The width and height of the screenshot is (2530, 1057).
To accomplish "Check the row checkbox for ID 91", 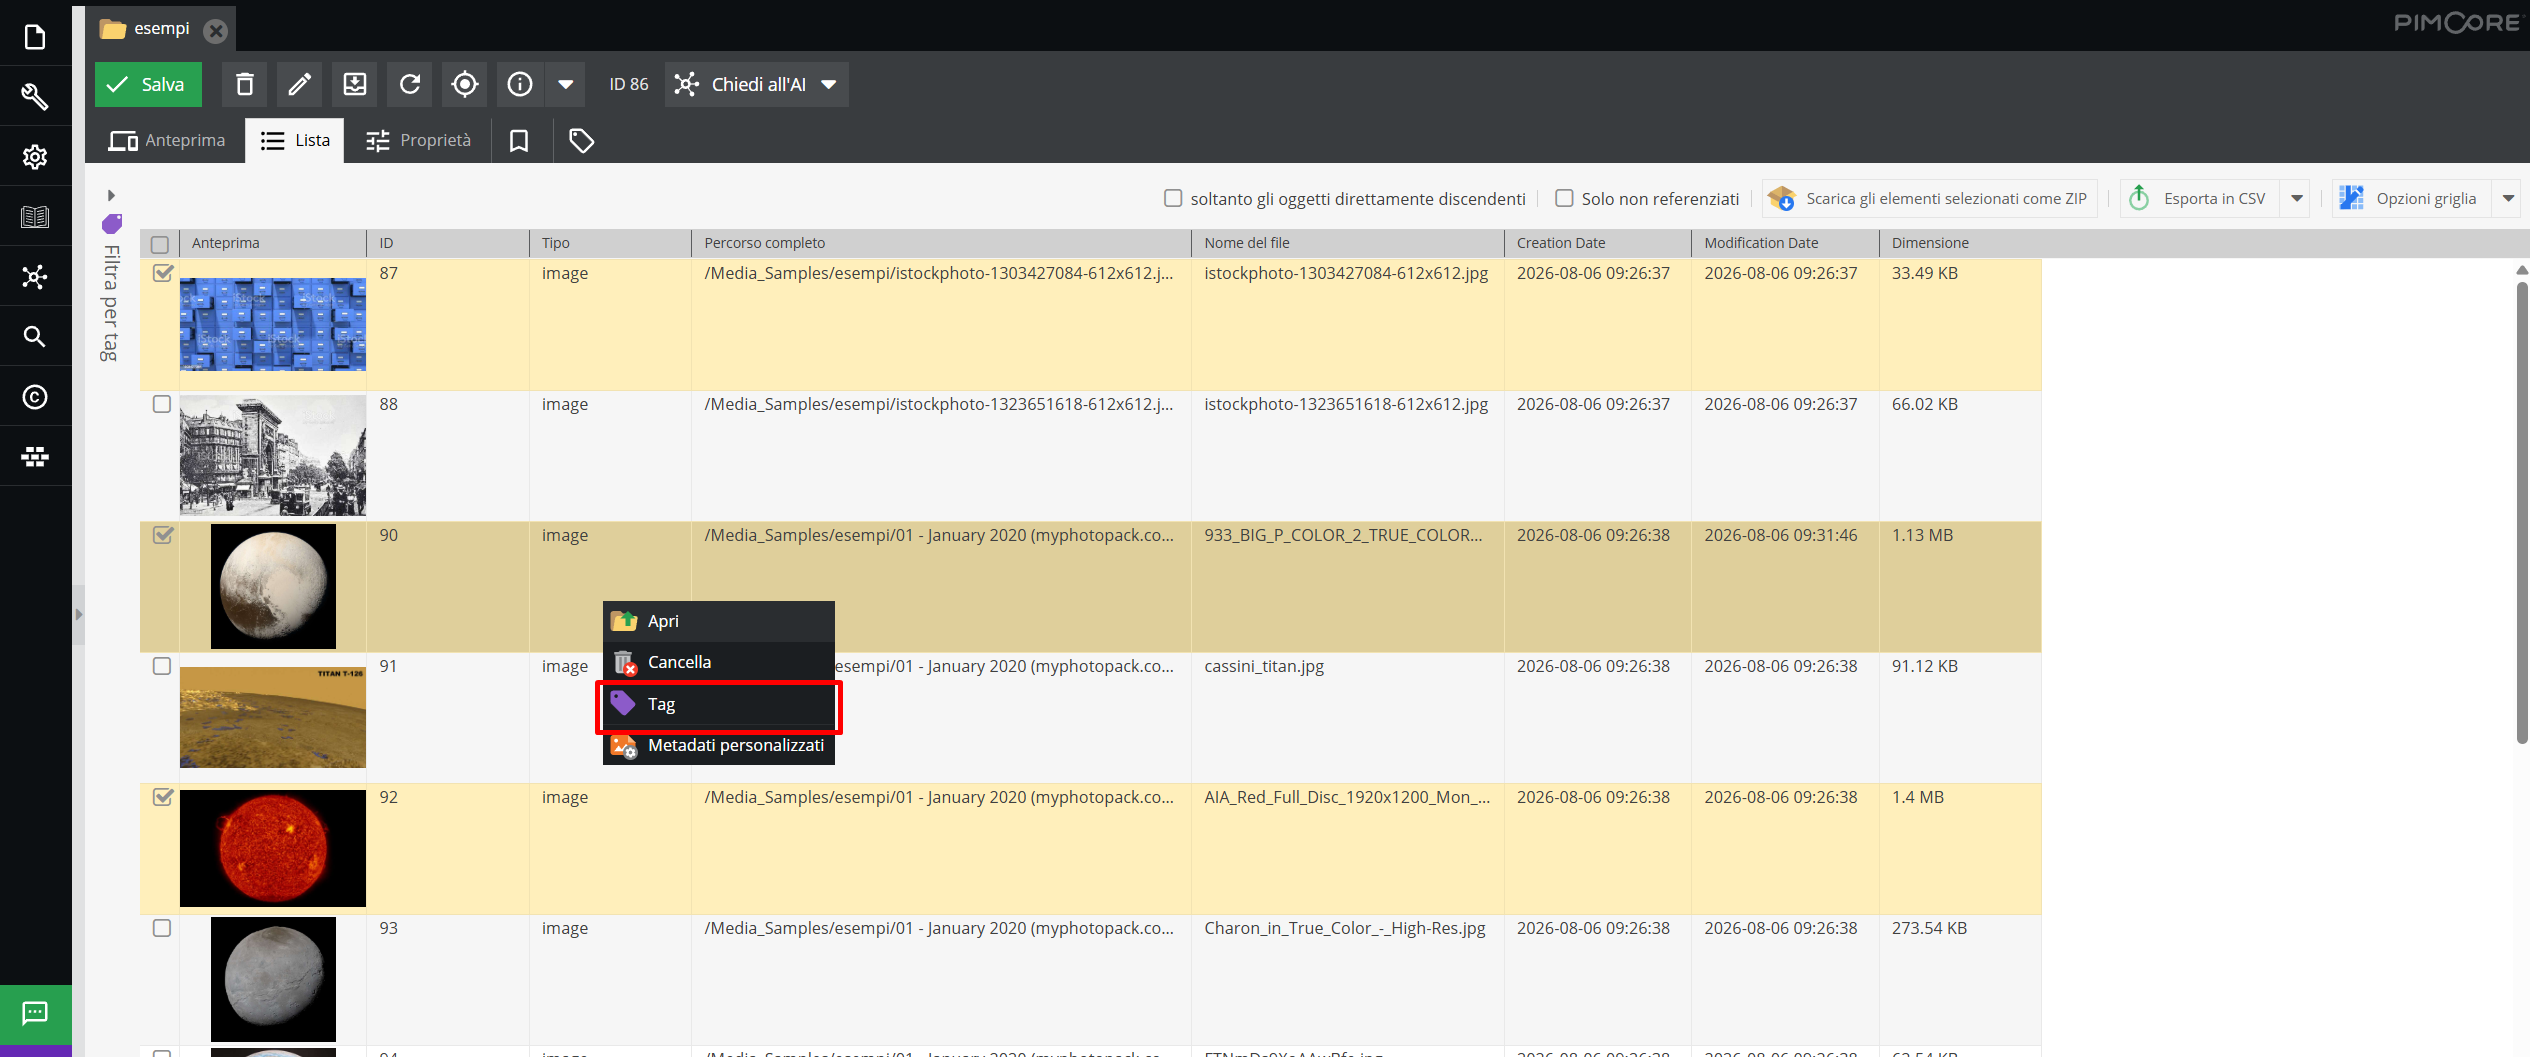I will point(162,666).
